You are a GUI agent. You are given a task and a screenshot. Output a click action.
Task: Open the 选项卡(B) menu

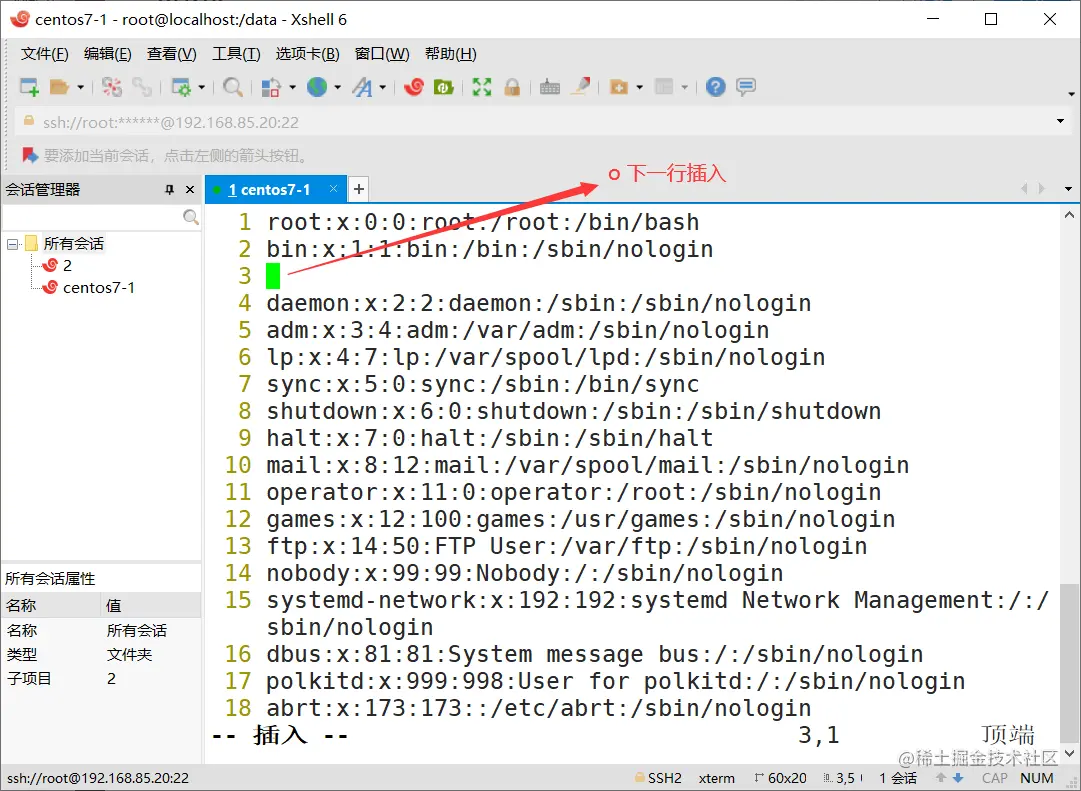(307, 54)
